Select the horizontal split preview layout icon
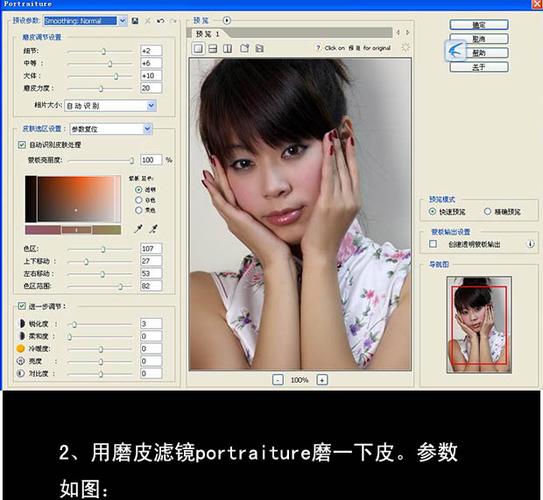543x500 pixels. tap(213, 48)
